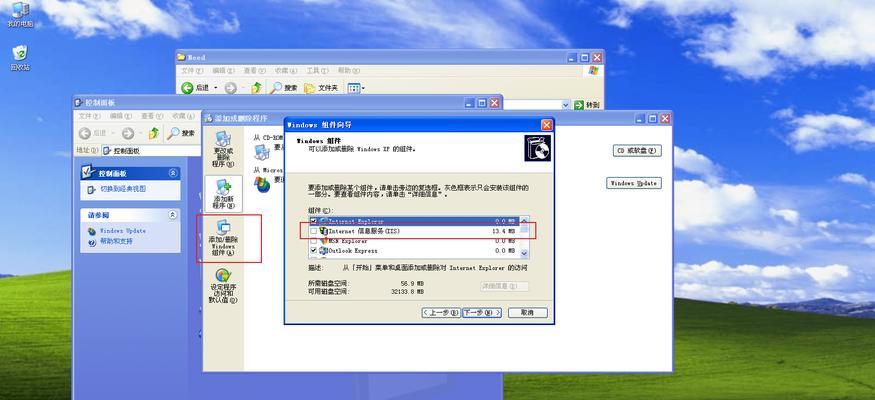Open 编辑(E) menu in Need window
This screenshot has width=875, height=400.
pos(223,71)
